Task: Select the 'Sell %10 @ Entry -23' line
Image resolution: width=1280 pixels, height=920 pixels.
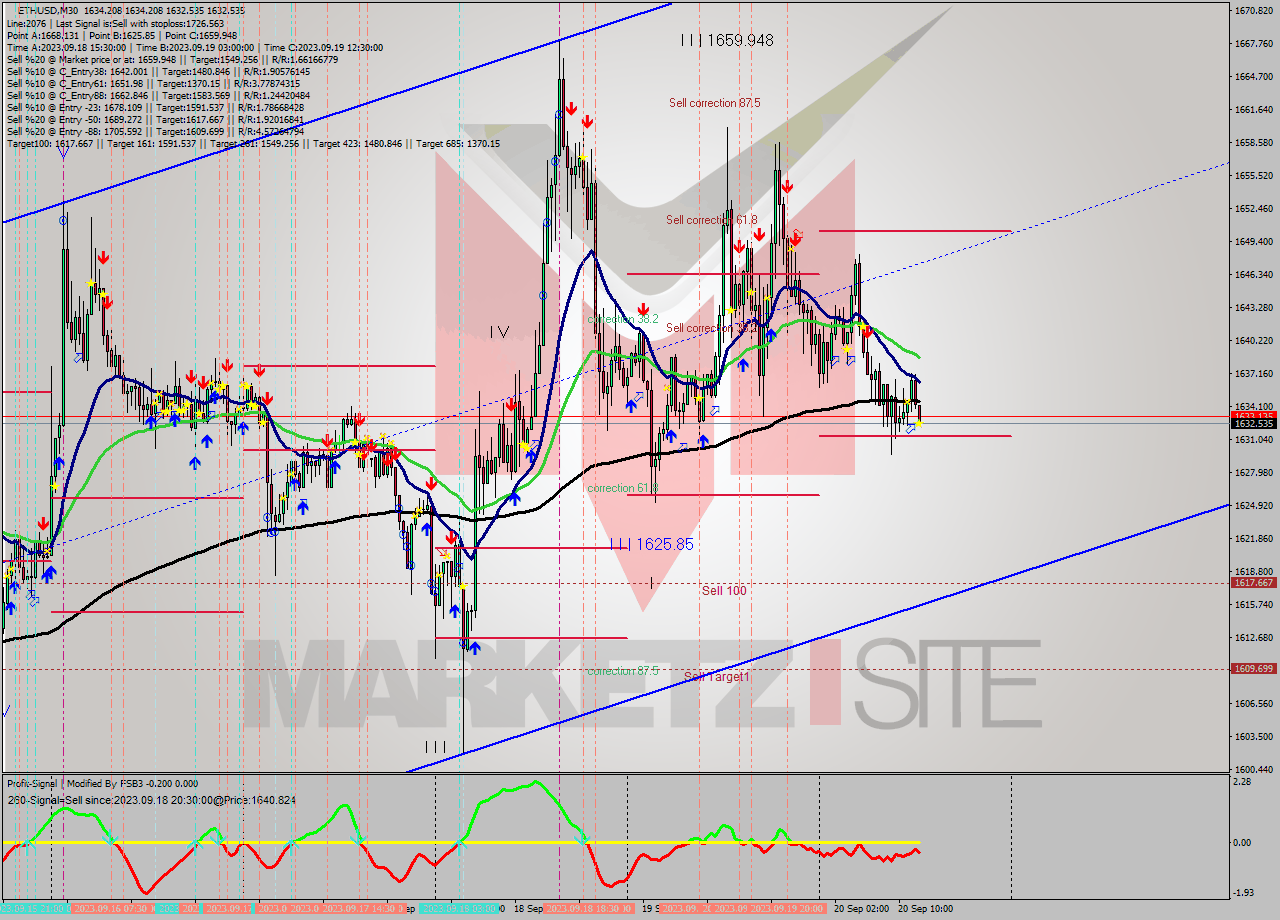Action: (x=155, y=108)
